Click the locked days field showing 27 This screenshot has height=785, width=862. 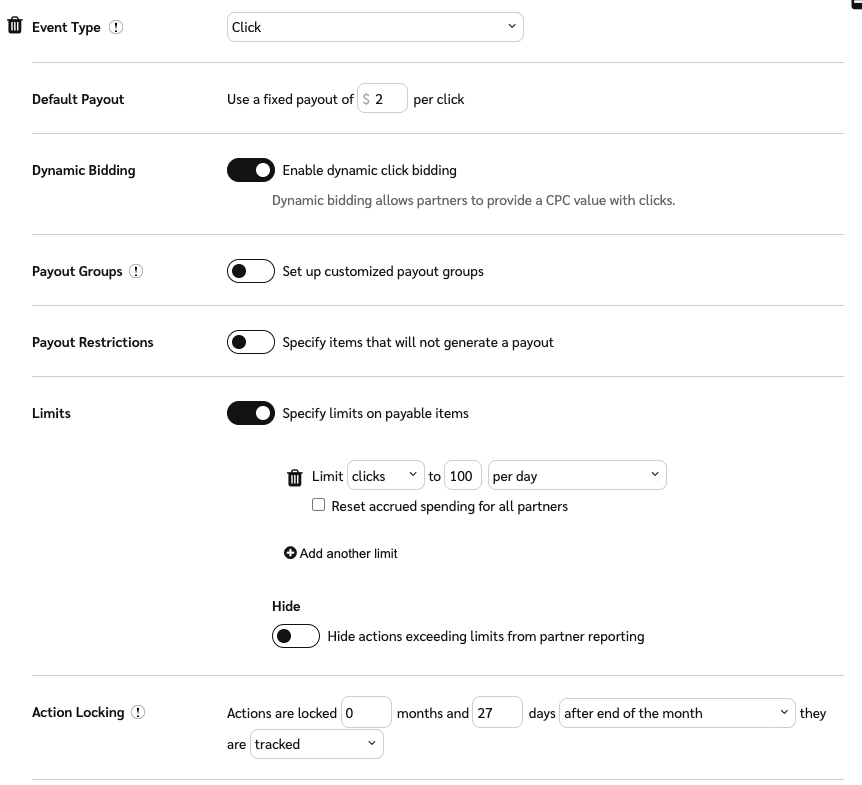497,713
